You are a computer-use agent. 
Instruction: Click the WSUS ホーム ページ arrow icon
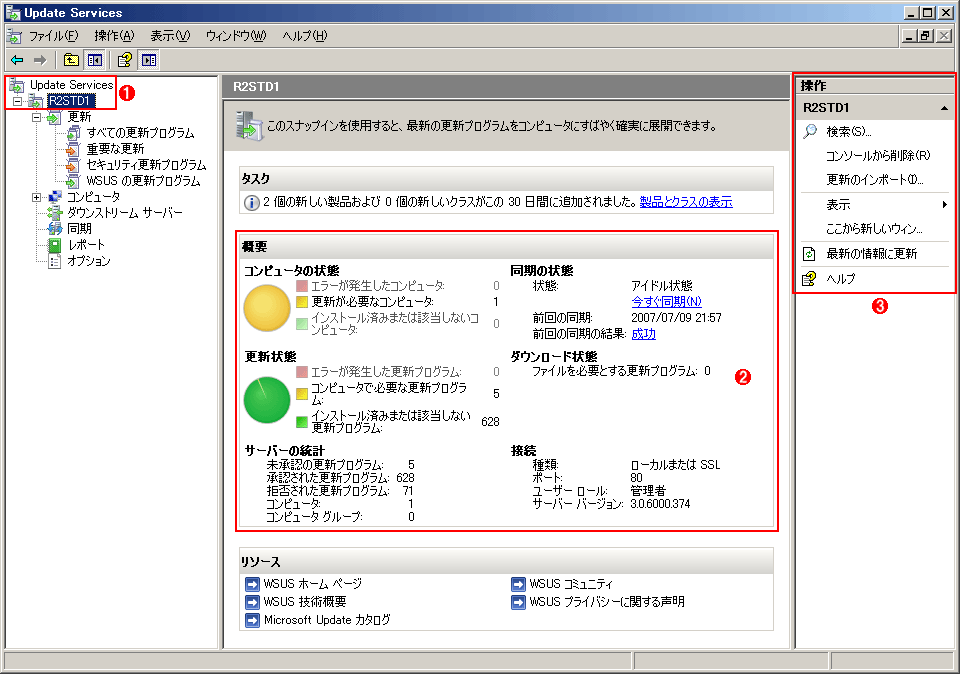pyautogui.click(x=253, y=583)
